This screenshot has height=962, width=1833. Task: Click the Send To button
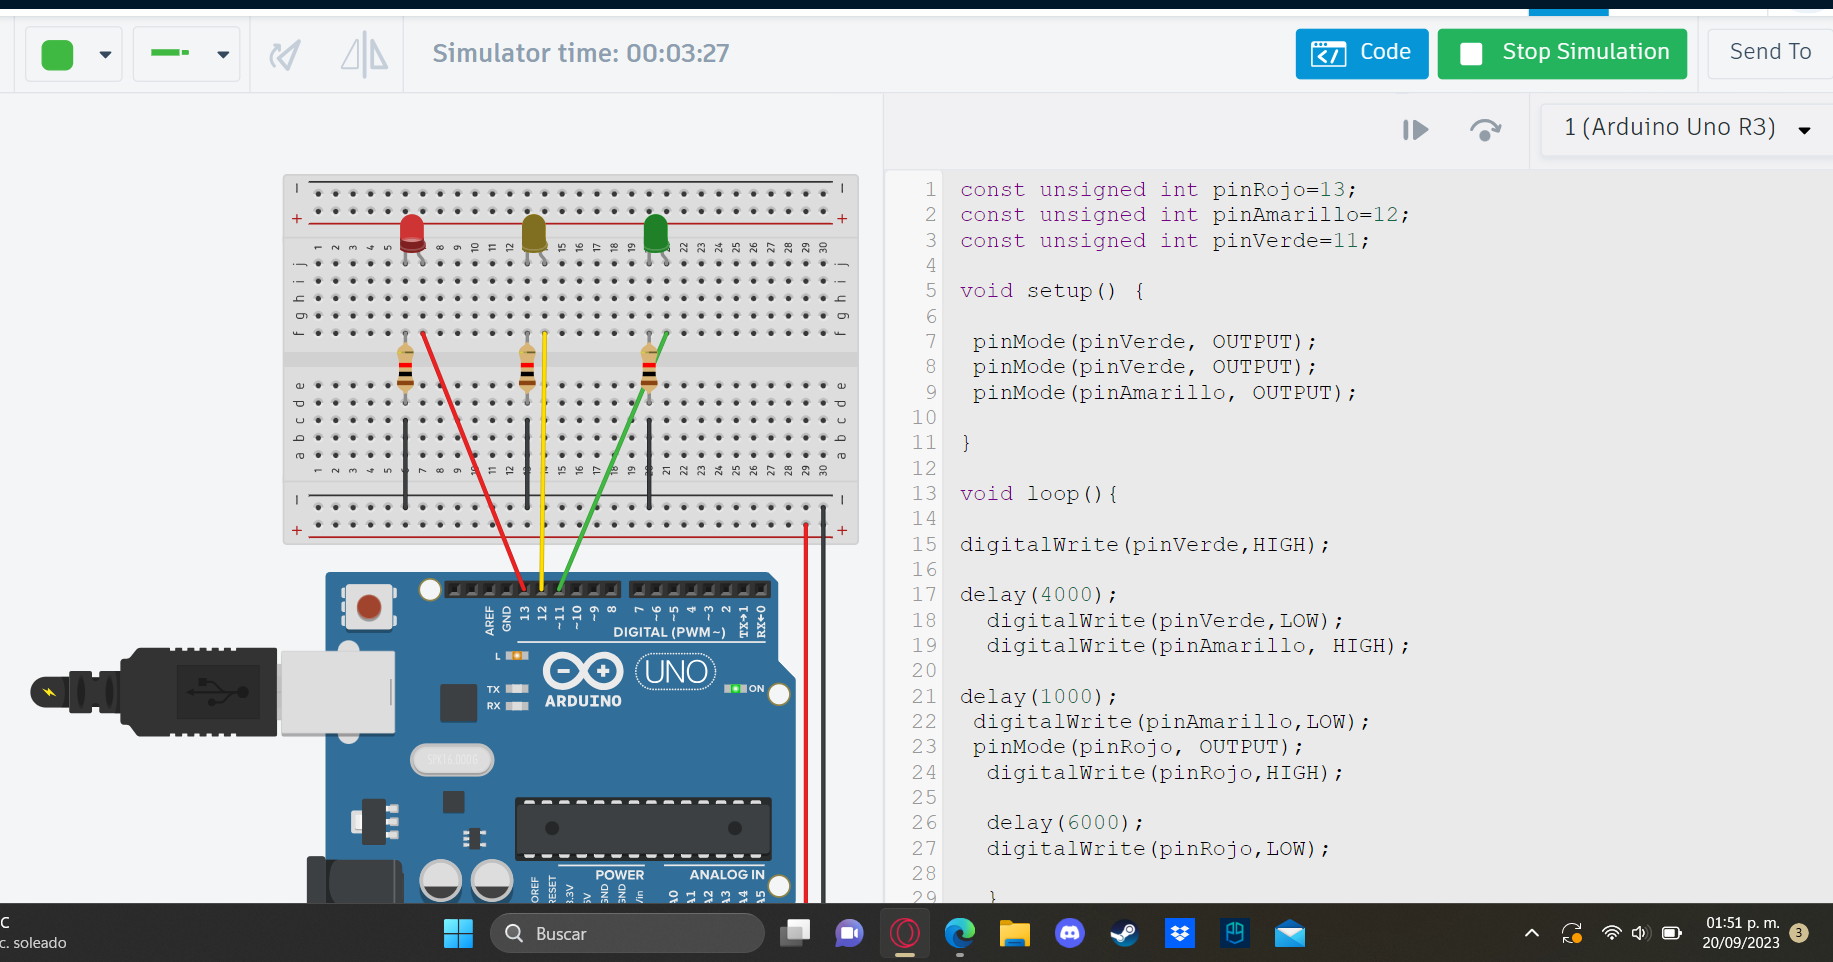point(1769,53)
